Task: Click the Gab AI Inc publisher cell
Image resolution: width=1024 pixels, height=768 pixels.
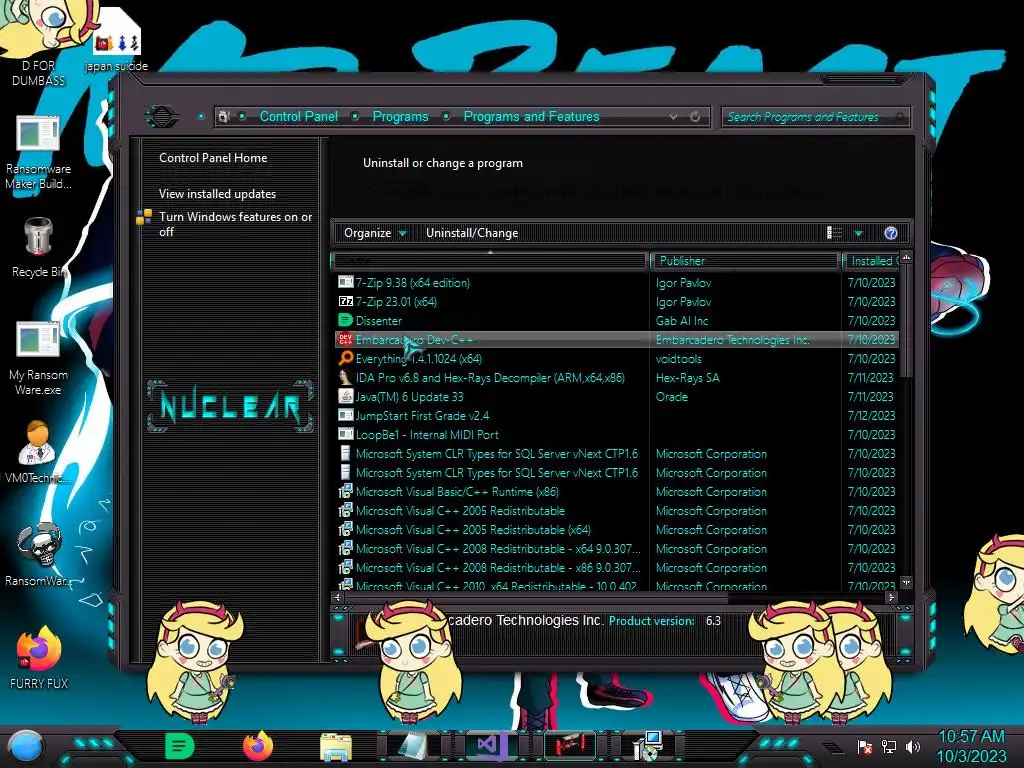Action: [x=682, y=321]
